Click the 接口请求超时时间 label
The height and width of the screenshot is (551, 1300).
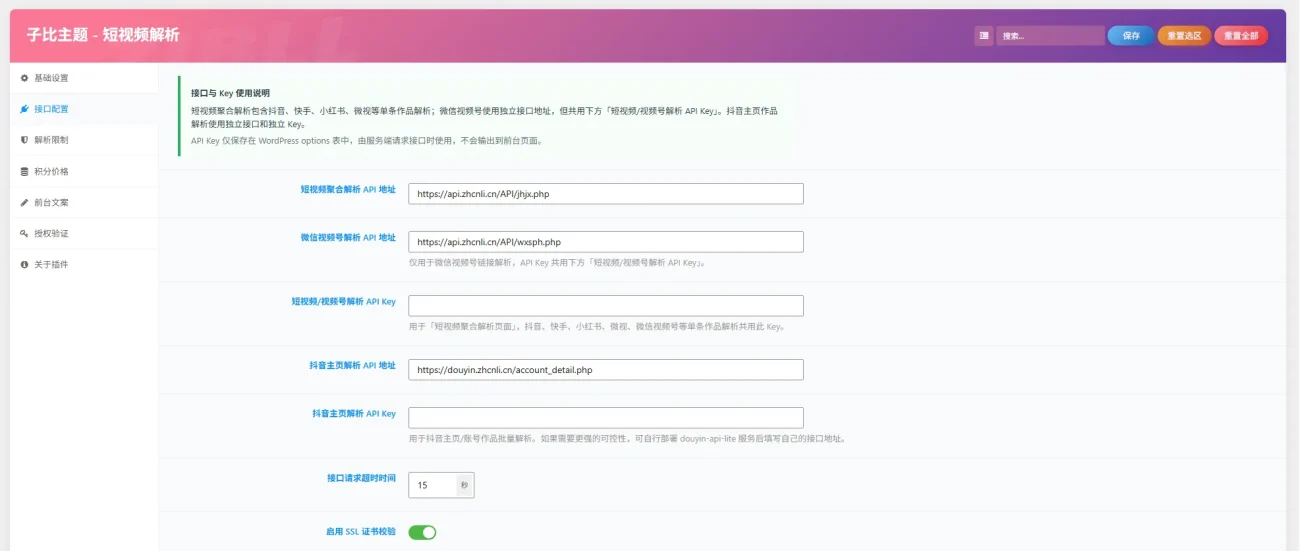361,478
